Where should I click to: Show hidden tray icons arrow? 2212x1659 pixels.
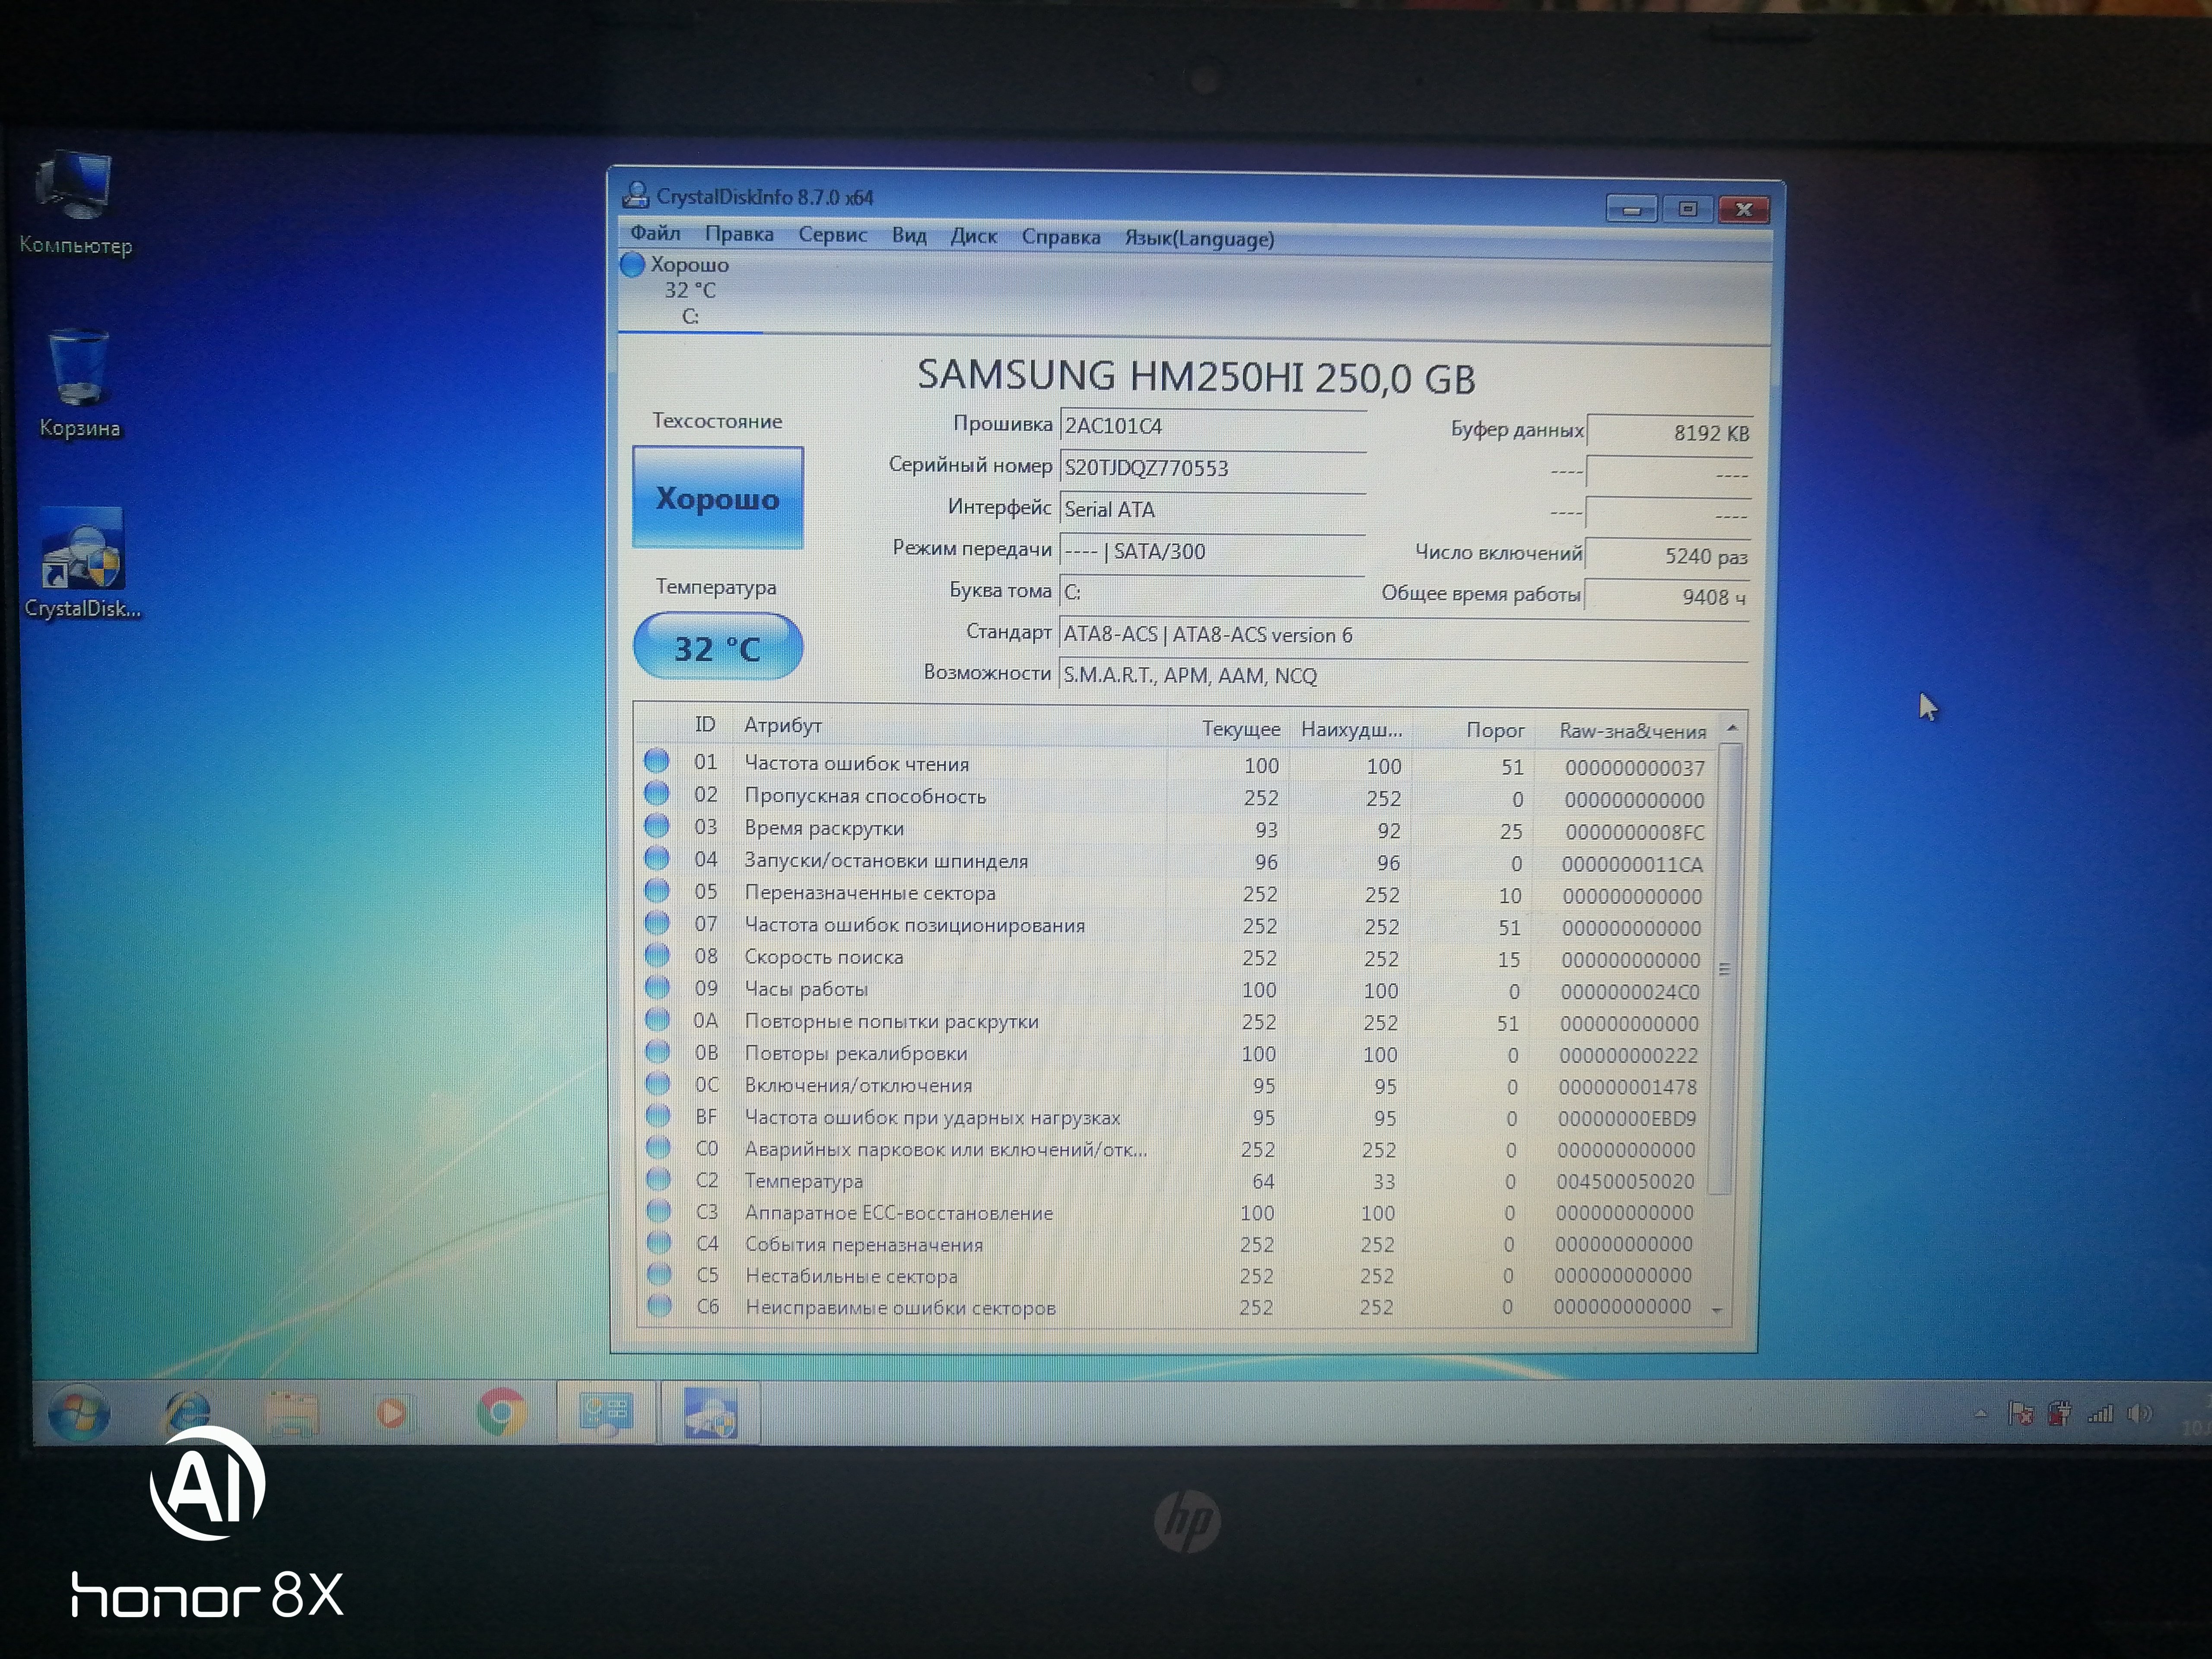click(x=1980, y=1413)
